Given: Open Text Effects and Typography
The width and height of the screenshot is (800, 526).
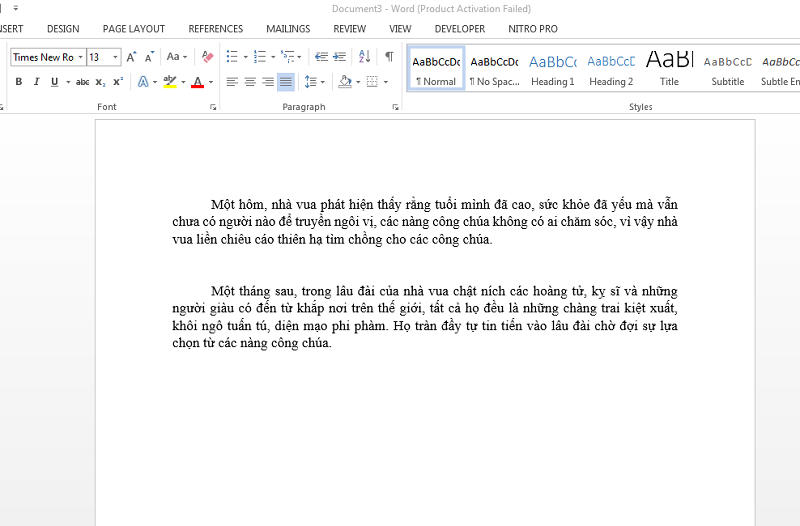Looking at the screenshot, I should (x=143, y=82).
